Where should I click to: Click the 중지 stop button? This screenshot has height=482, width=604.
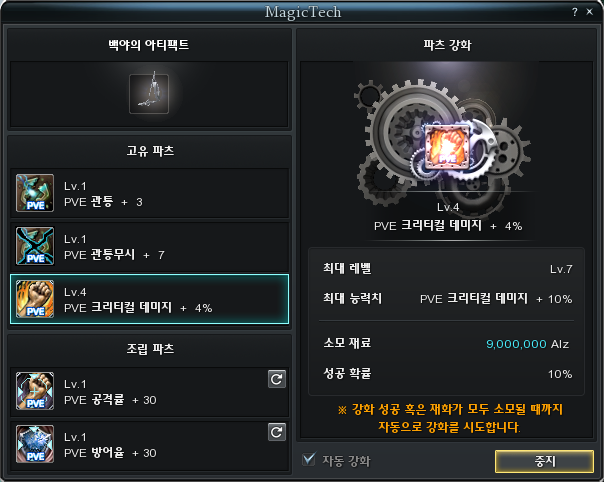[544, 461]
